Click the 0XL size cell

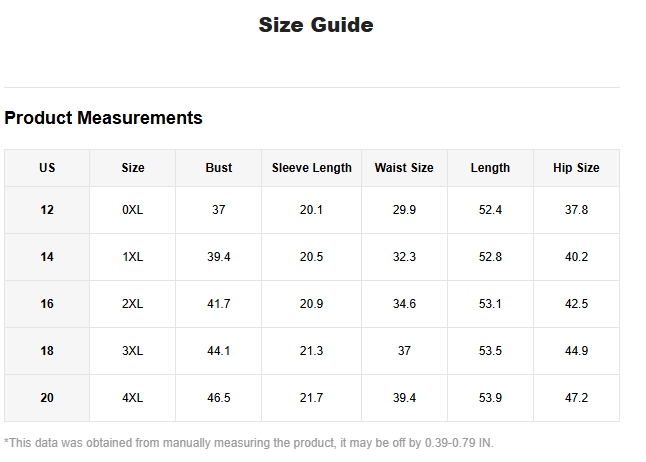coord(133,210)
